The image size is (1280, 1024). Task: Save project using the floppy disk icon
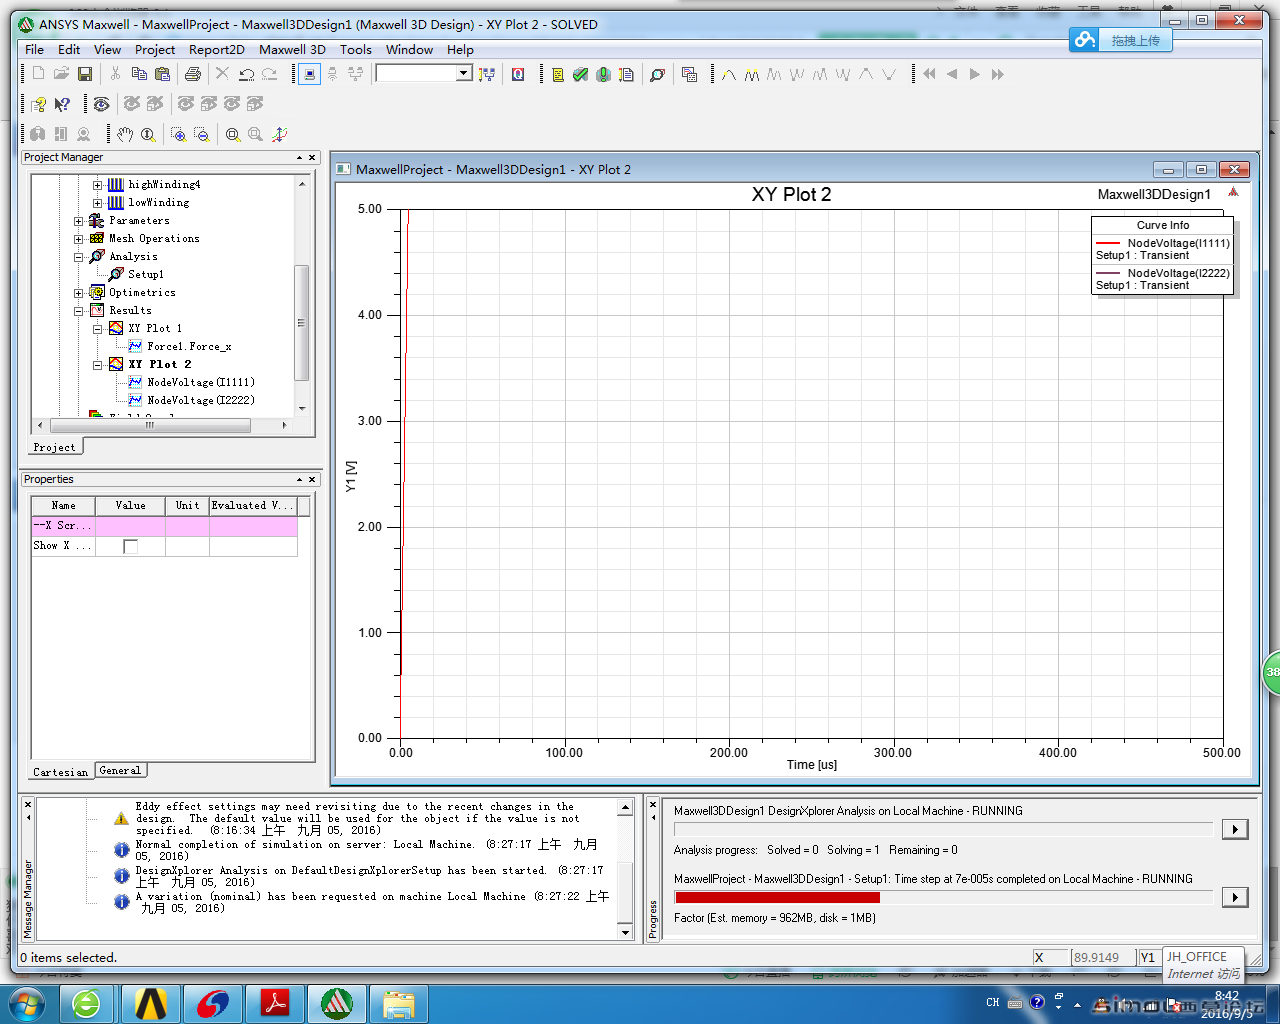[x=85, y=74]
